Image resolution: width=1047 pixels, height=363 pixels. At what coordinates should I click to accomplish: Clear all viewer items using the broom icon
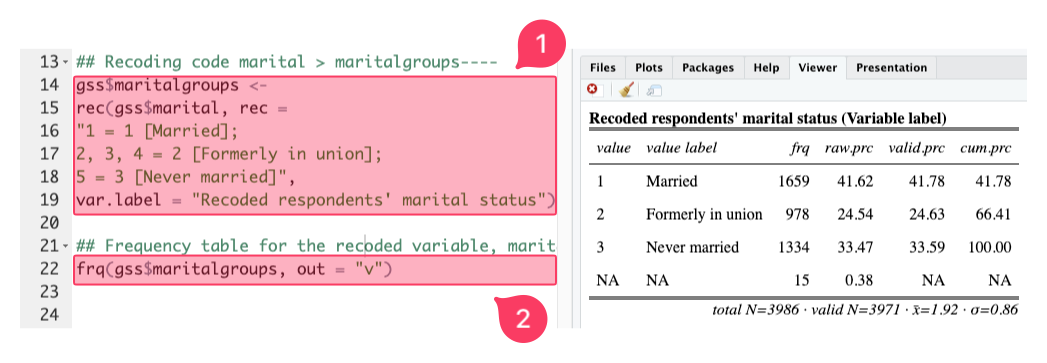(x=626, y=89)
